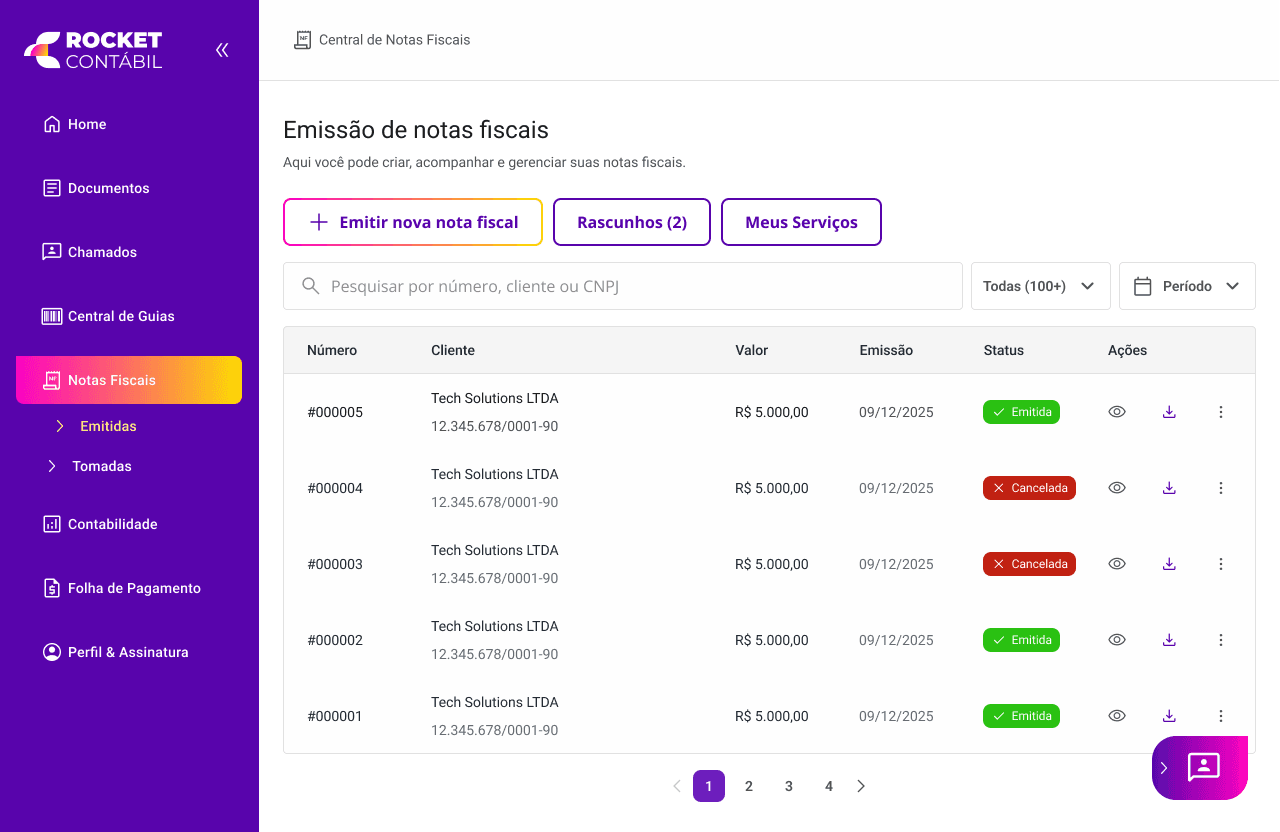Select Notas Fiscais in the sidebar

click(x=129, y=380)
